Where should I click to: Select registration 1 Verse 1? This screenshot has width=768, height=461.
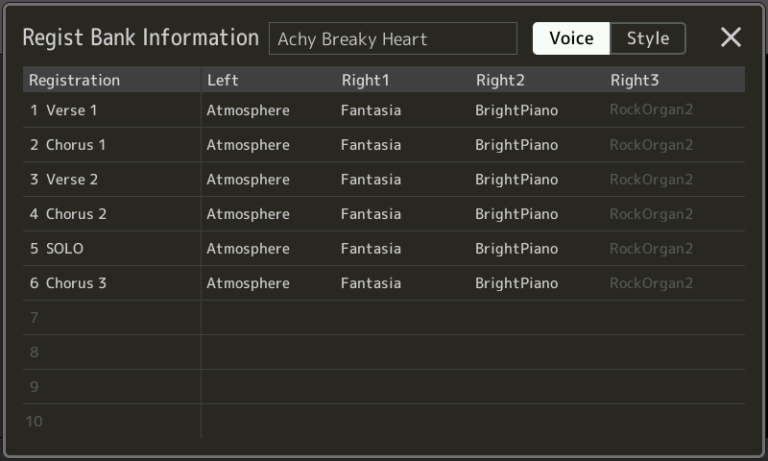[64, 110]
